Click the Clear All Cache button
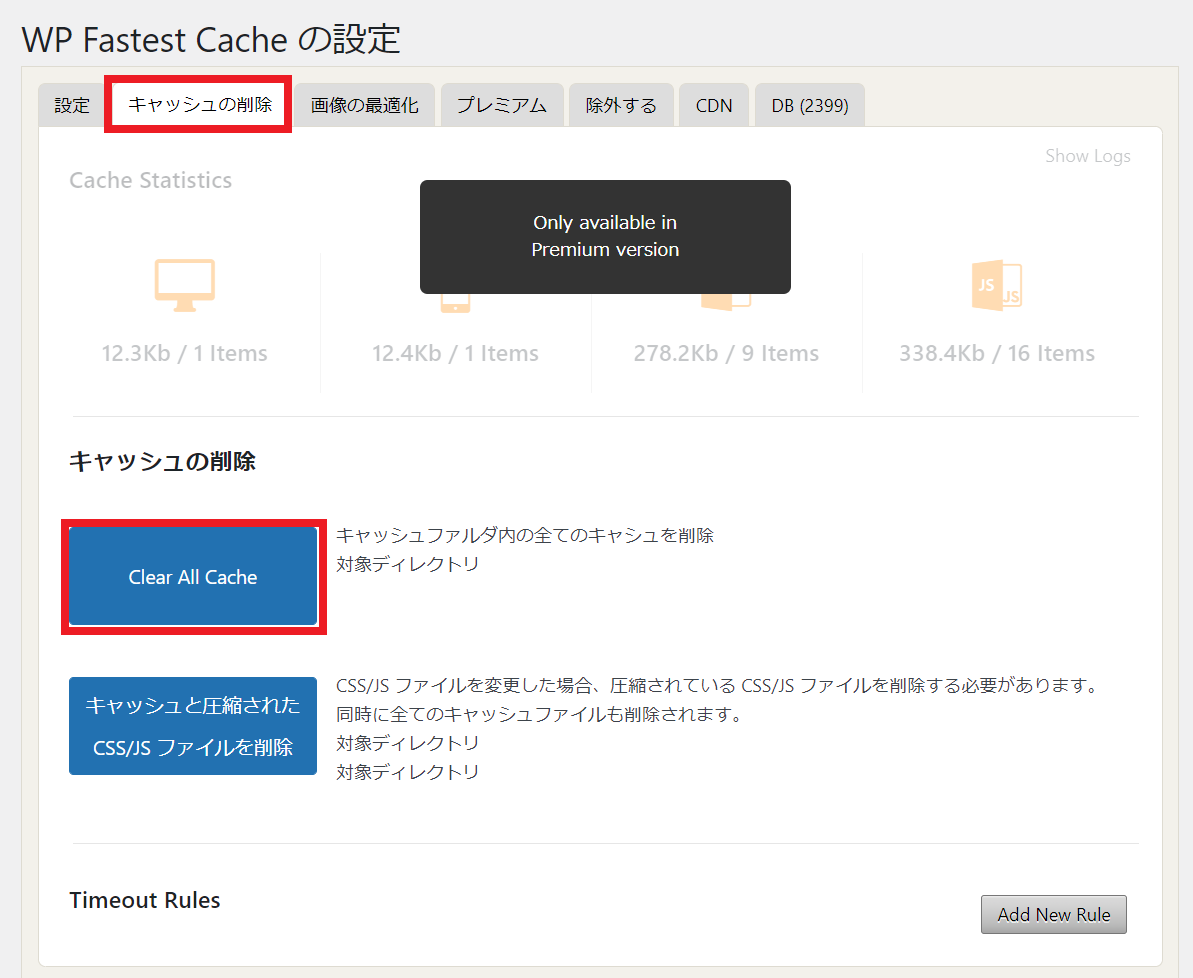This screenshot has width=1193, height=978. (193, 577)
